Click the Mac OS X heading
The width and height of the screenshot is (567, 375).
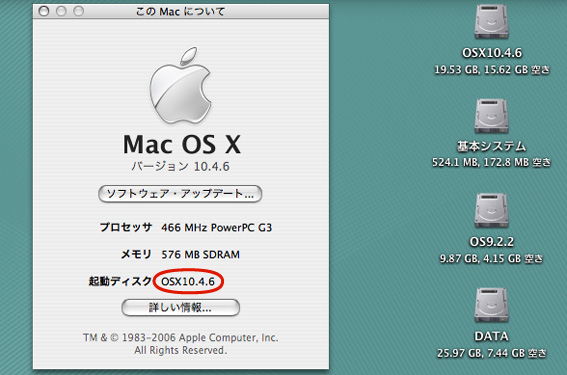(x=182, y=144)
